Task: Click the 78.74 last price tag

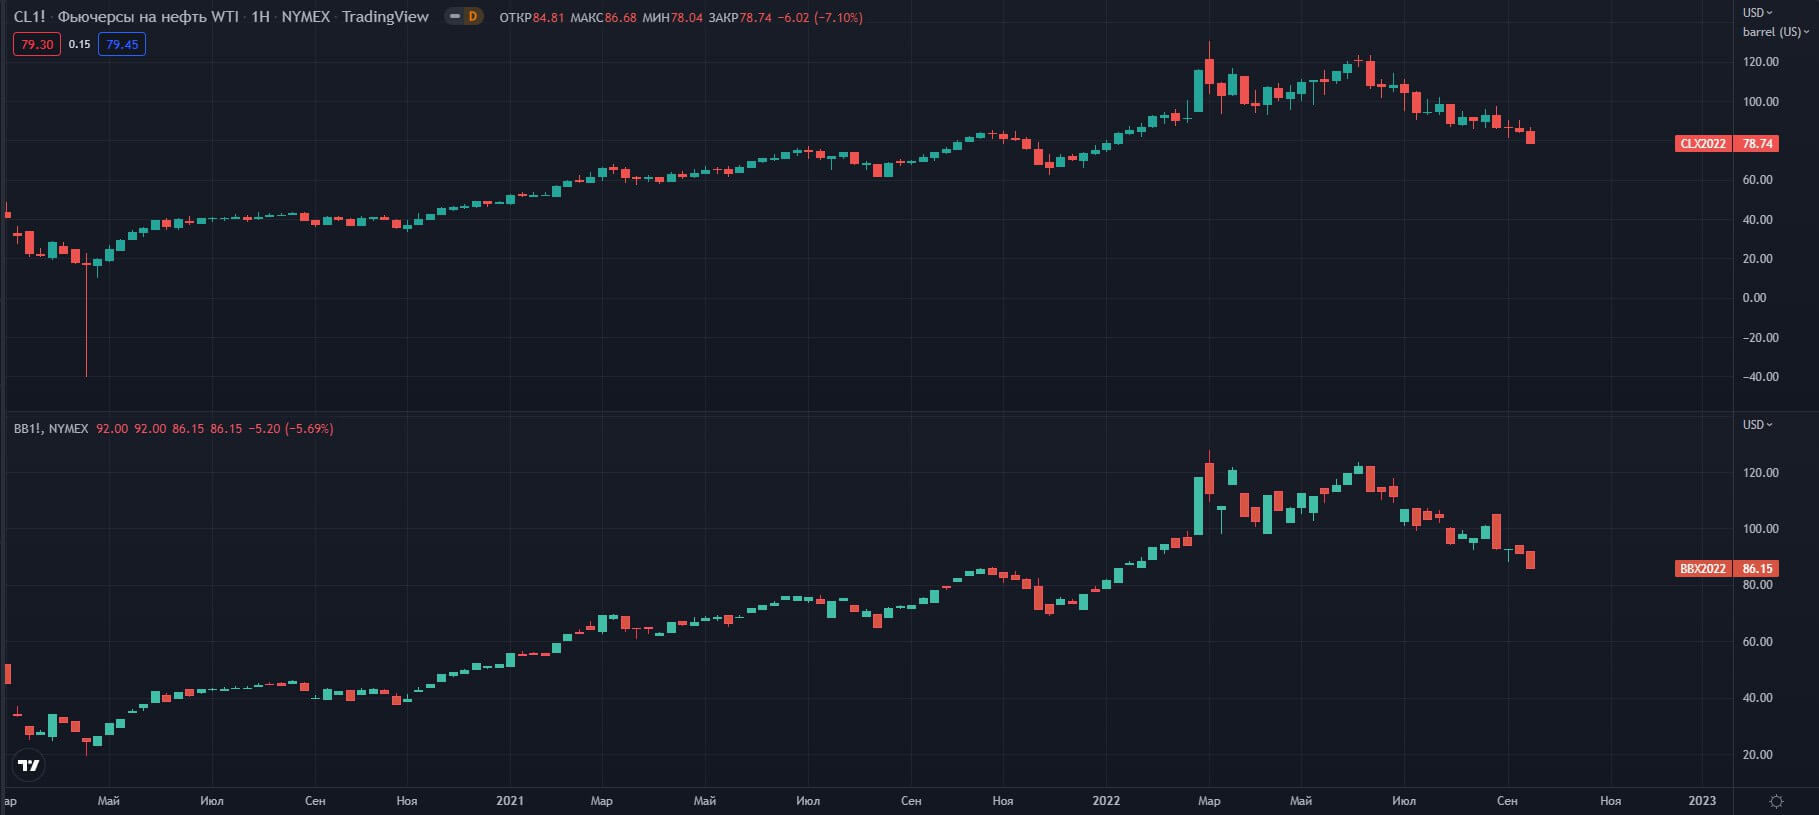Action: 1757,143
